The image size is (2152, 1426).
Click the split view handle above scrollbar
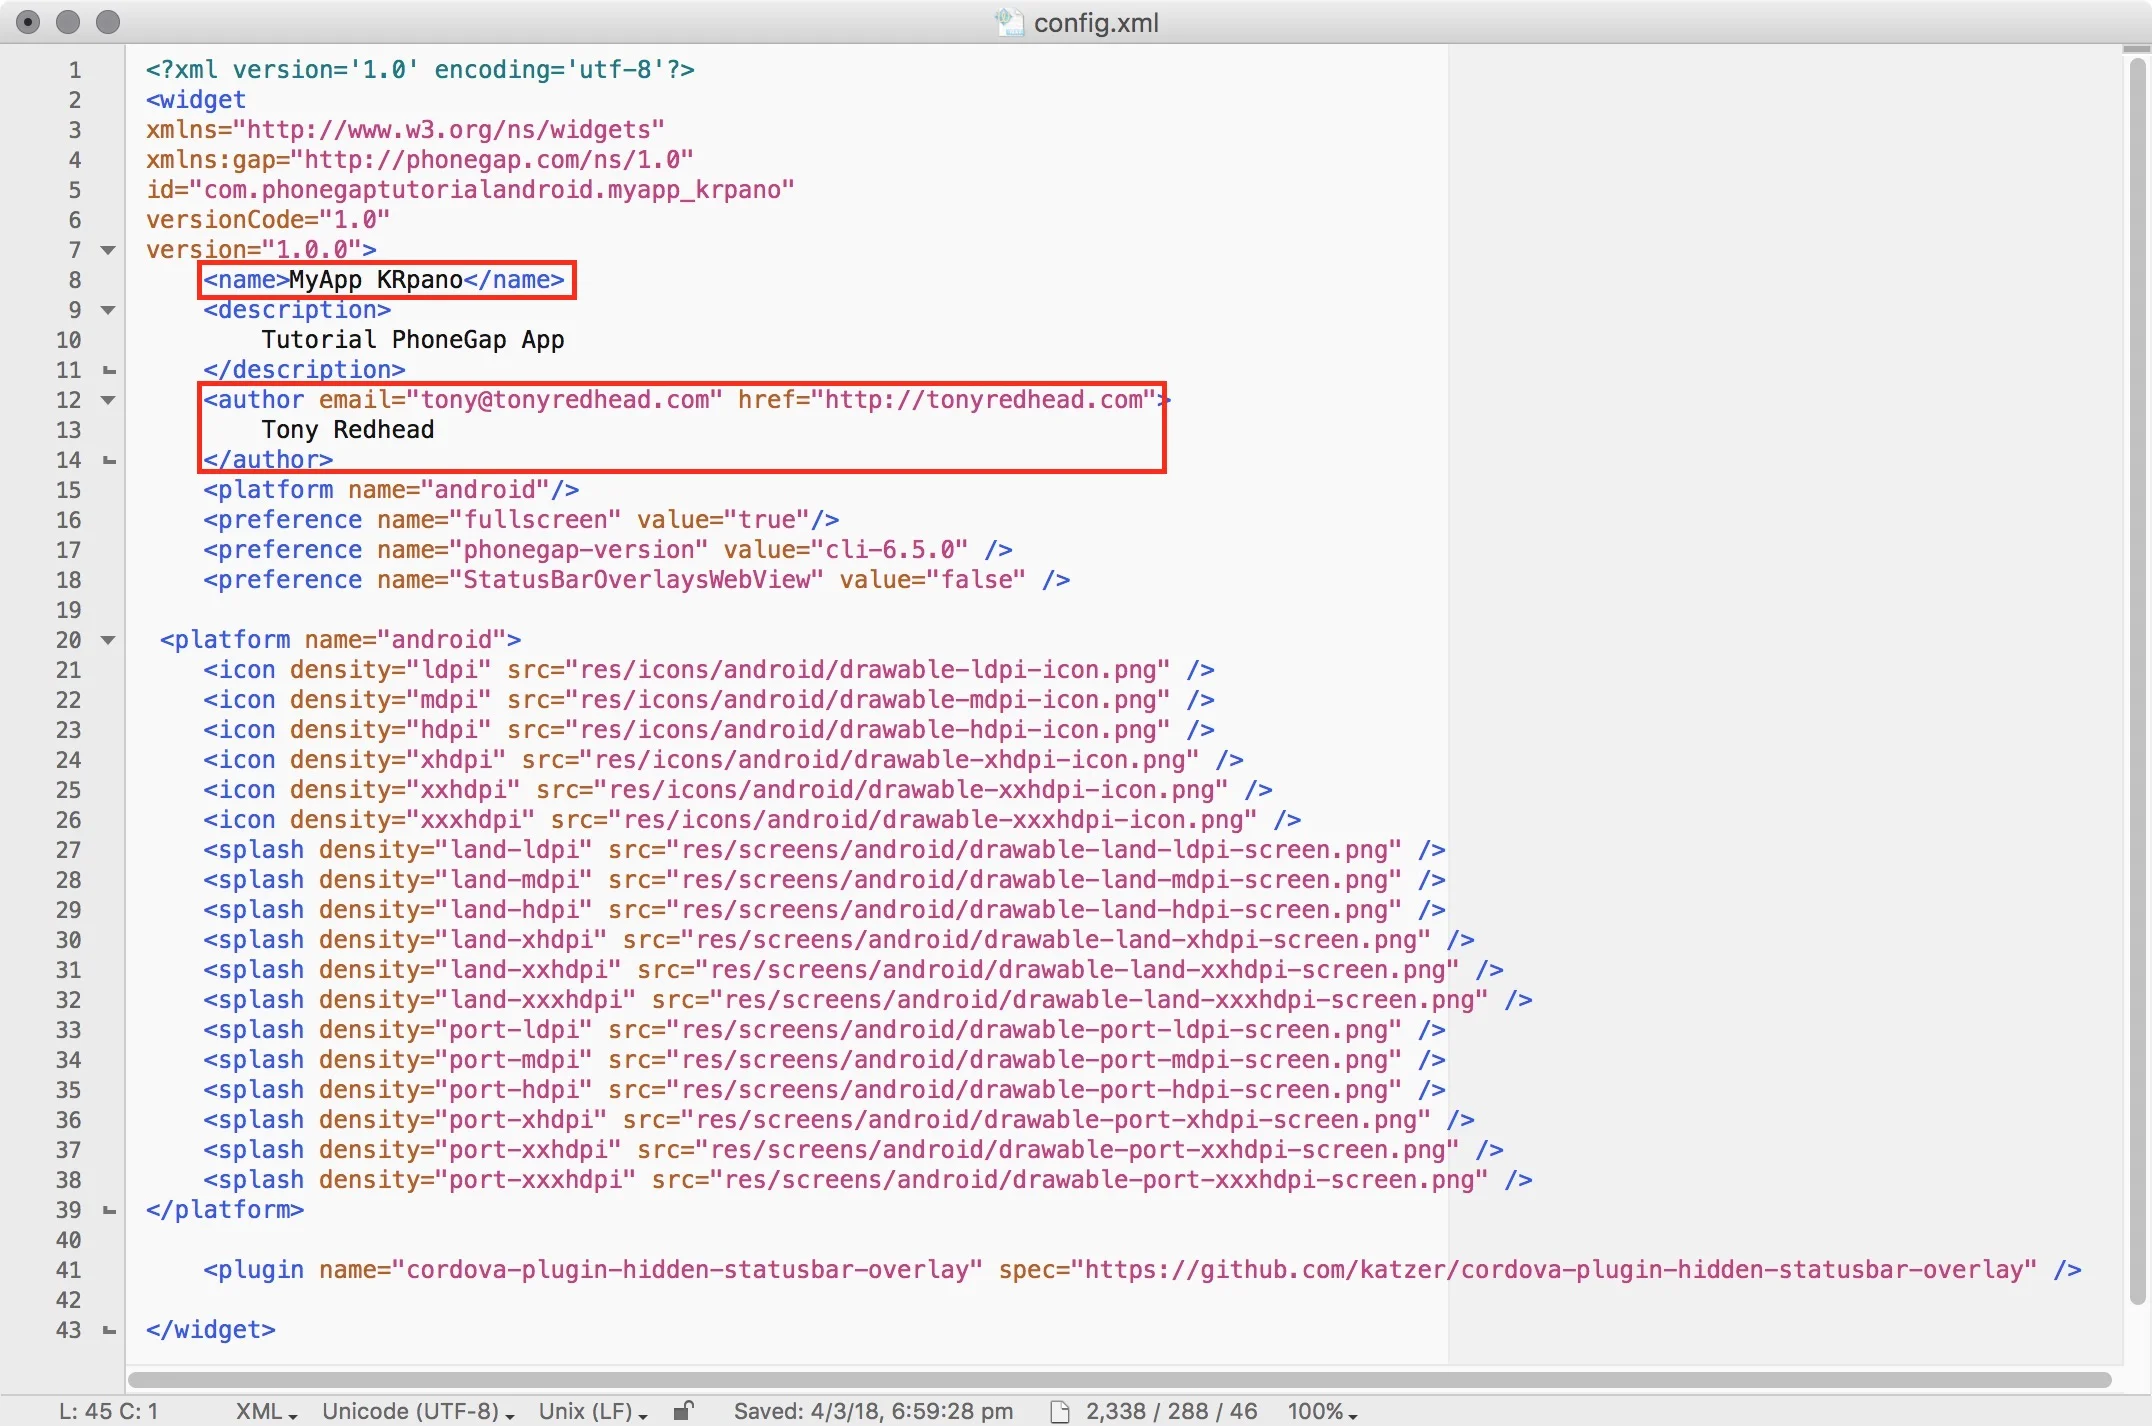coord(2137,49)
